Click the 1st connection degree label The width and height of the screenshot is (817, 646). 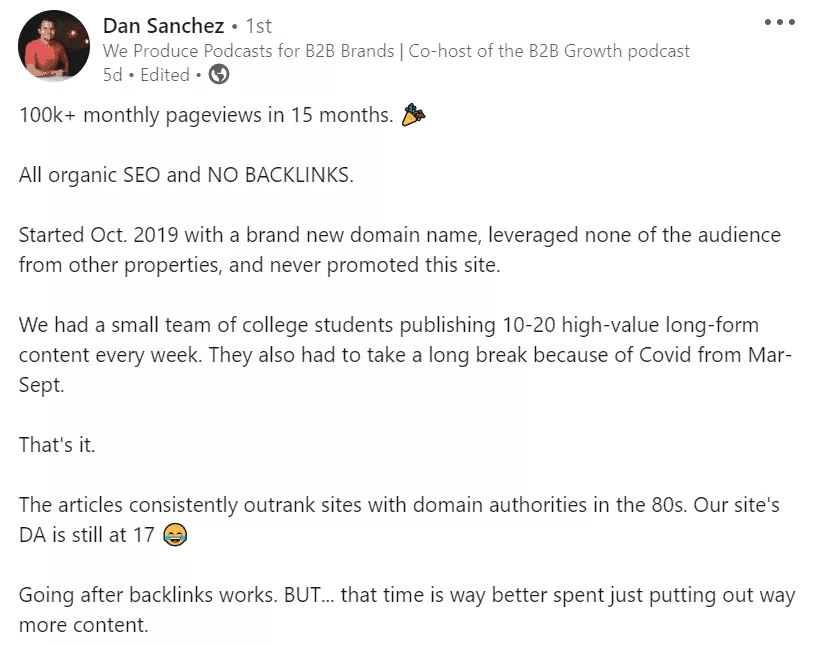click(258, 26)
